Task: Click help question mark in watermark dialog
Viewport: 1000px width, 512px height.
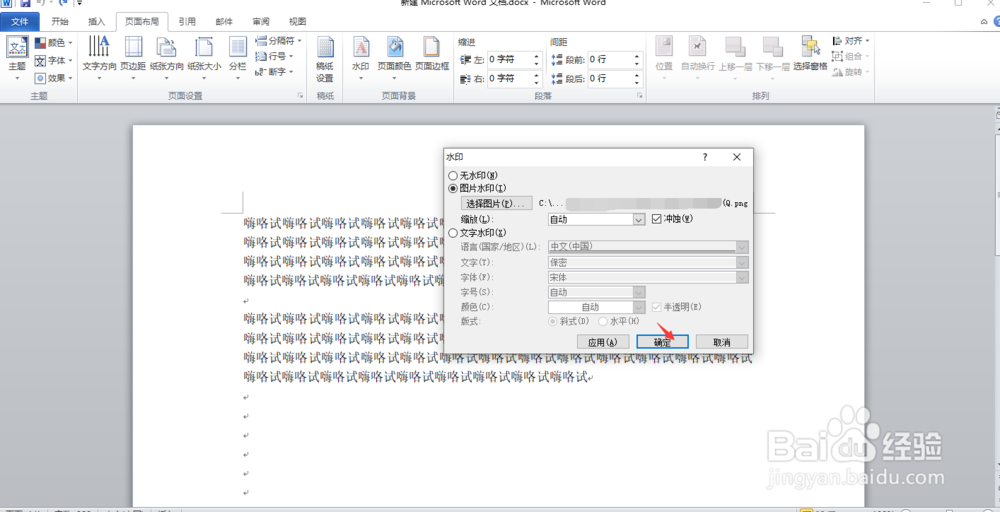Action: pos(705,157)
